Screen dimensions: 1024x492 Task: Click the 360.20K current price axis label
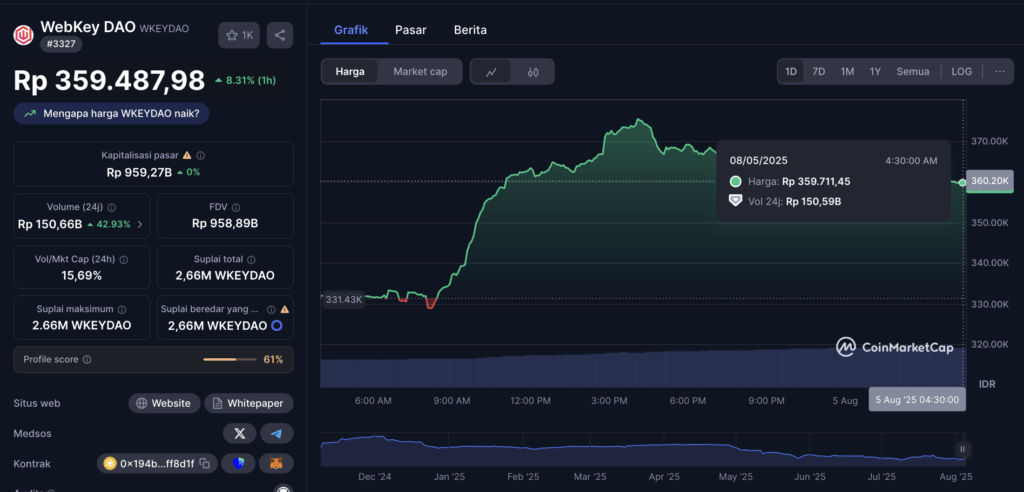(988, 182)
